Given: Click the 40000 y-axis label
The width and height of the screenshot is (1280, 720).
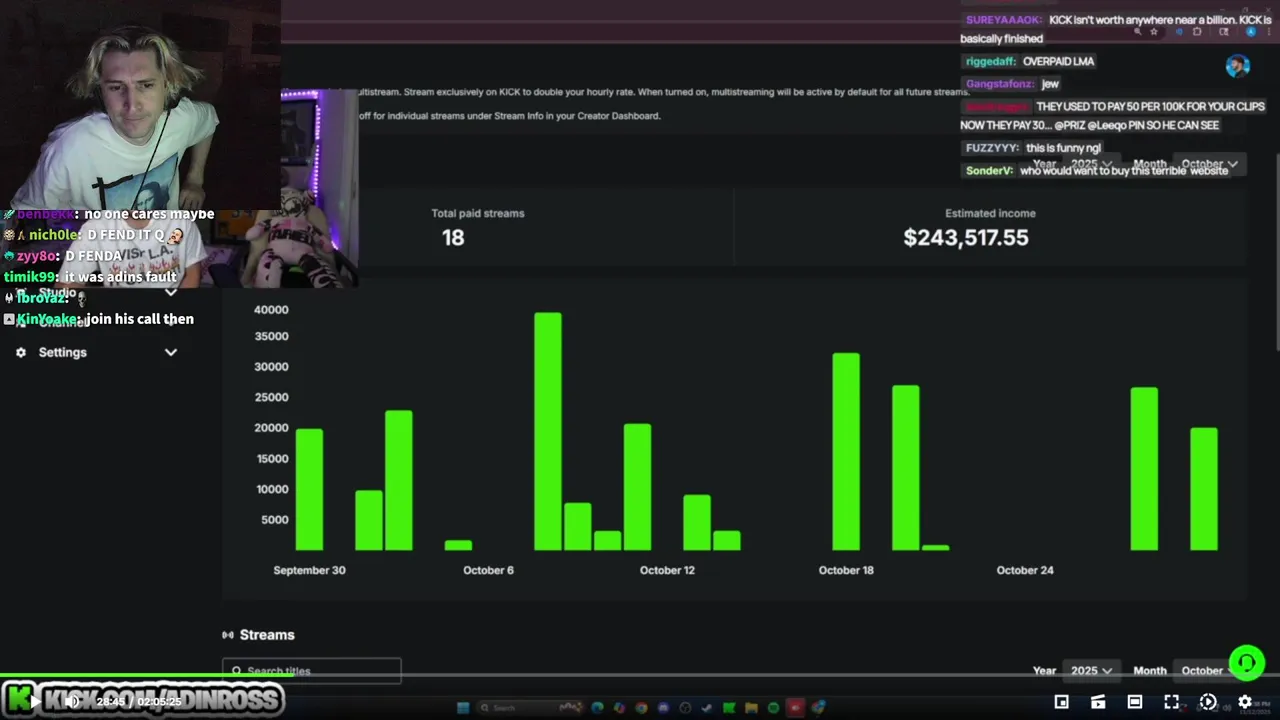Looking at the screenshot, I should tap(271, 310).
